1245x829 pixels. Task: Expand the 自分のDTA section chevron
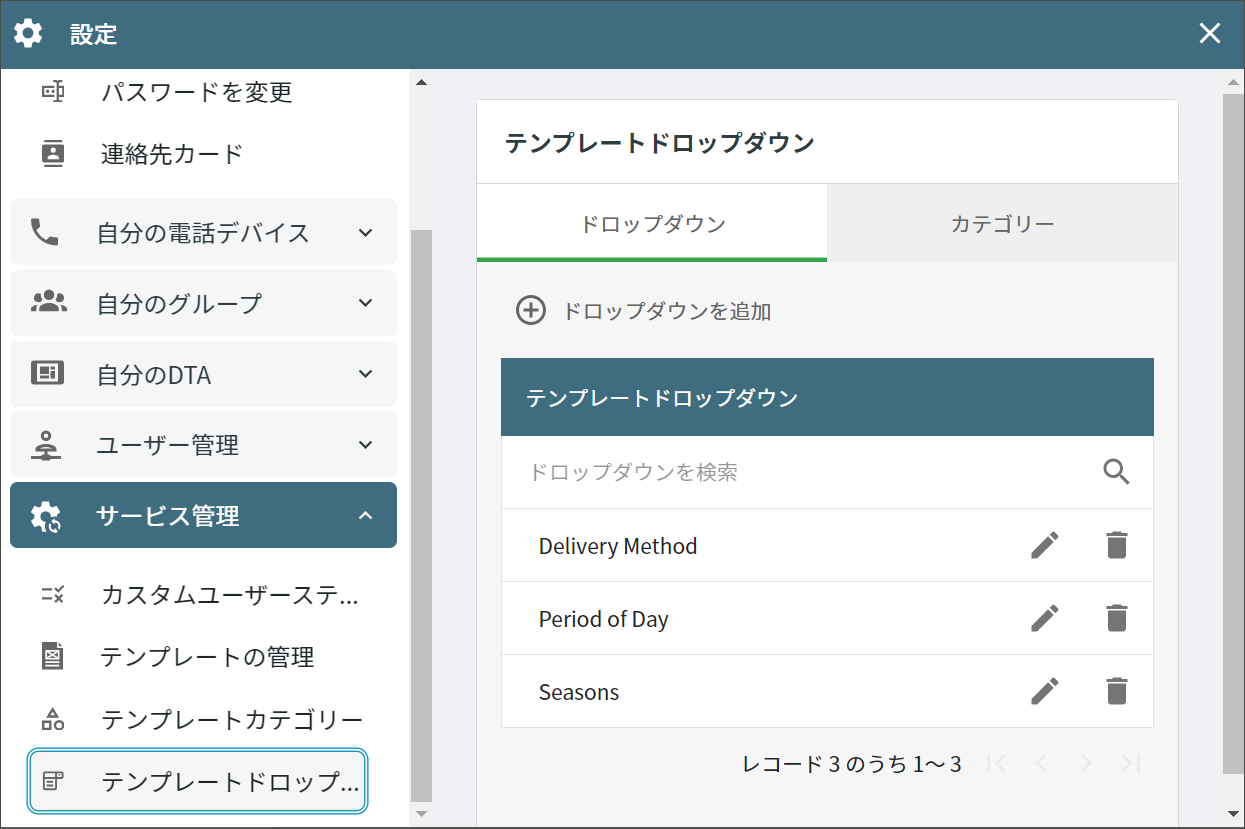pyautogui.click(x=366, y=374)
